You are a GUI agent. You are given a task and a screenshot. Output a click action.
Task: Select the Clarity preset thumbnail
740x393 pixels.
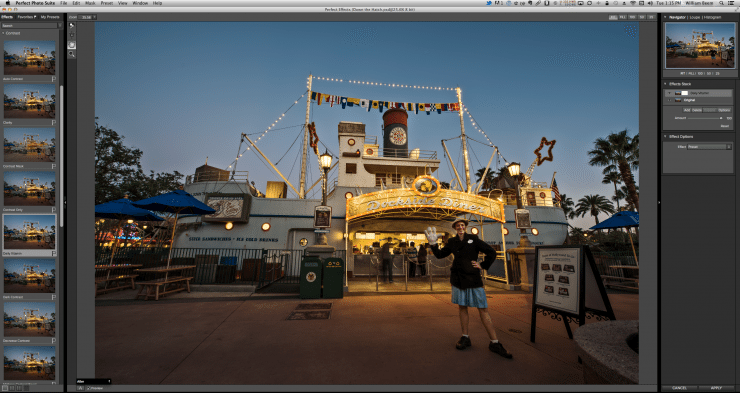tap(29, 101)
